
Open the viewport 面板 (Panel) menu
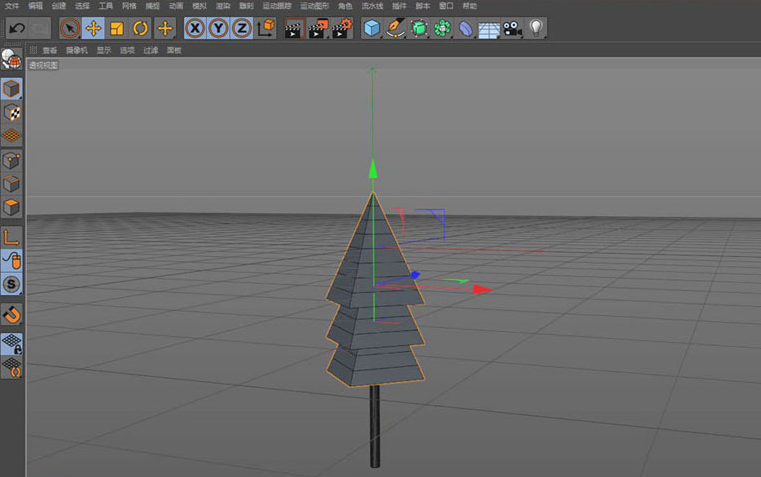click(174, 50)
